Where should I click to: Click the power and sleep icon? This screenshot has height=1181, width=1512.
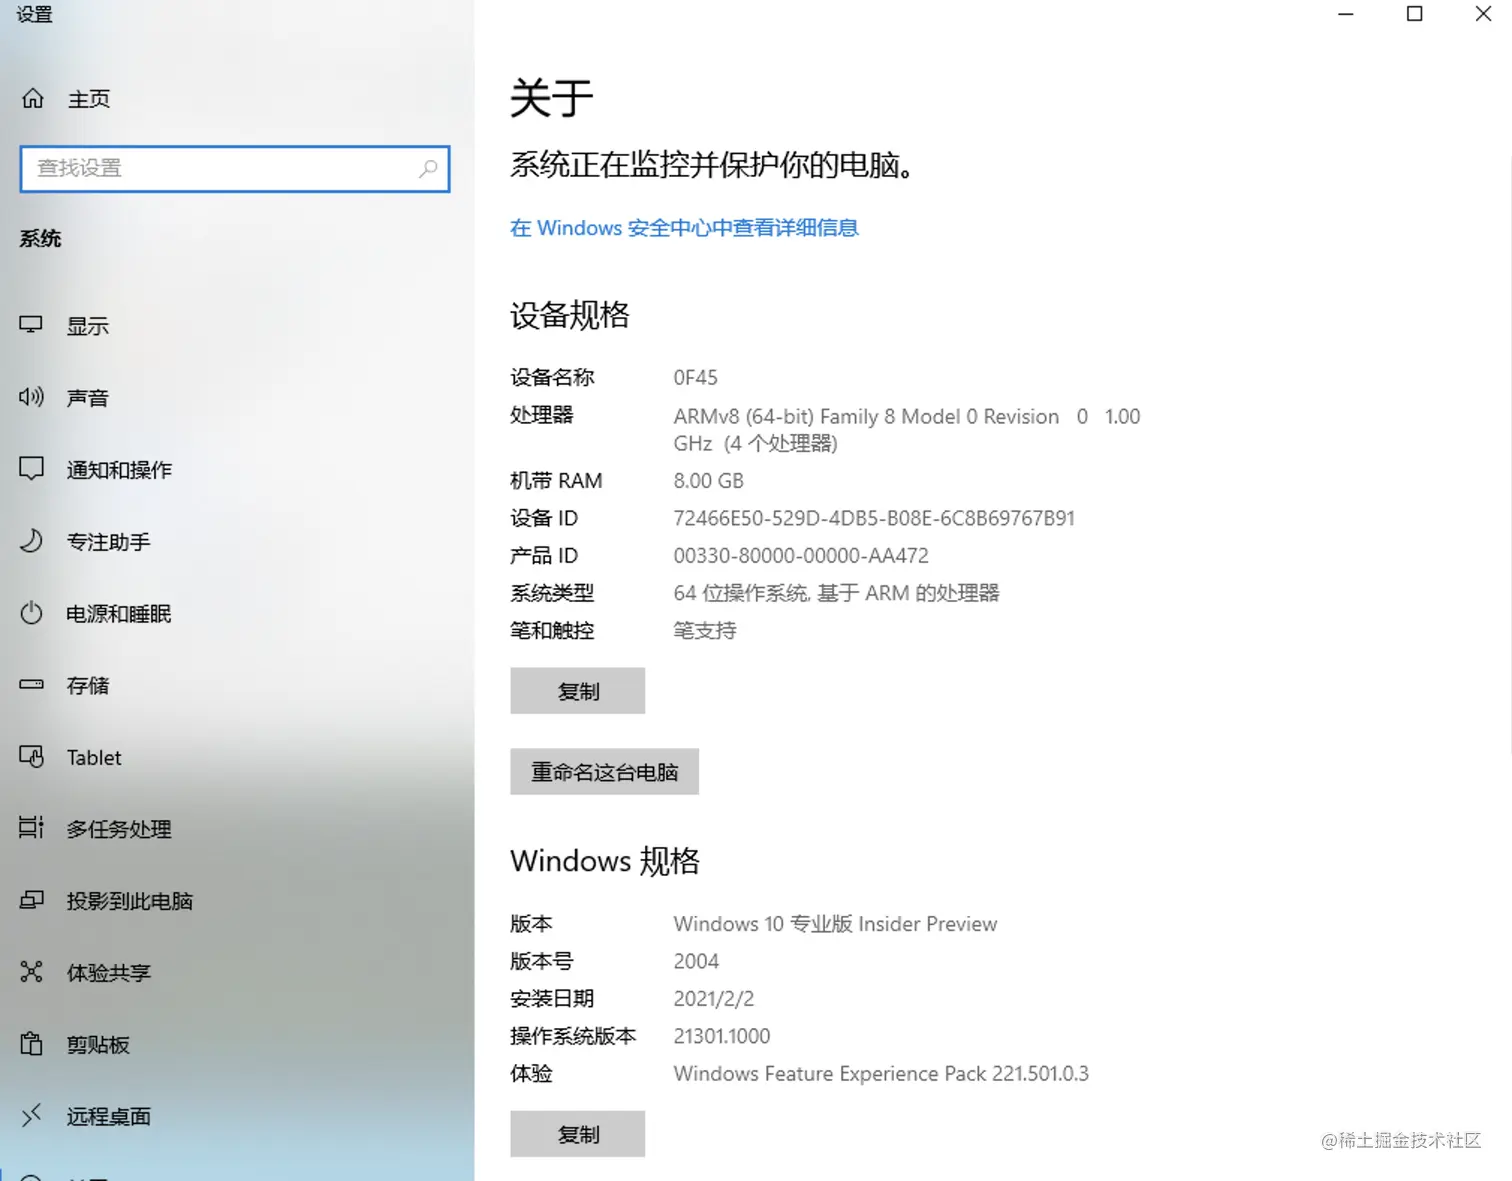31,613
